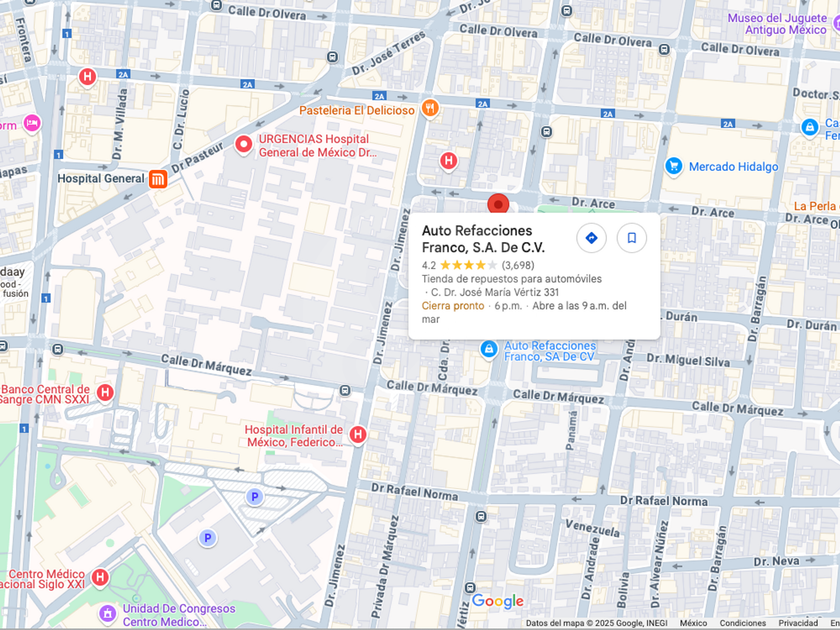Click the place title Auto Refacciones Franco, S.A. De C.V.
840x630 pixels.
click(x=483, y=239)
